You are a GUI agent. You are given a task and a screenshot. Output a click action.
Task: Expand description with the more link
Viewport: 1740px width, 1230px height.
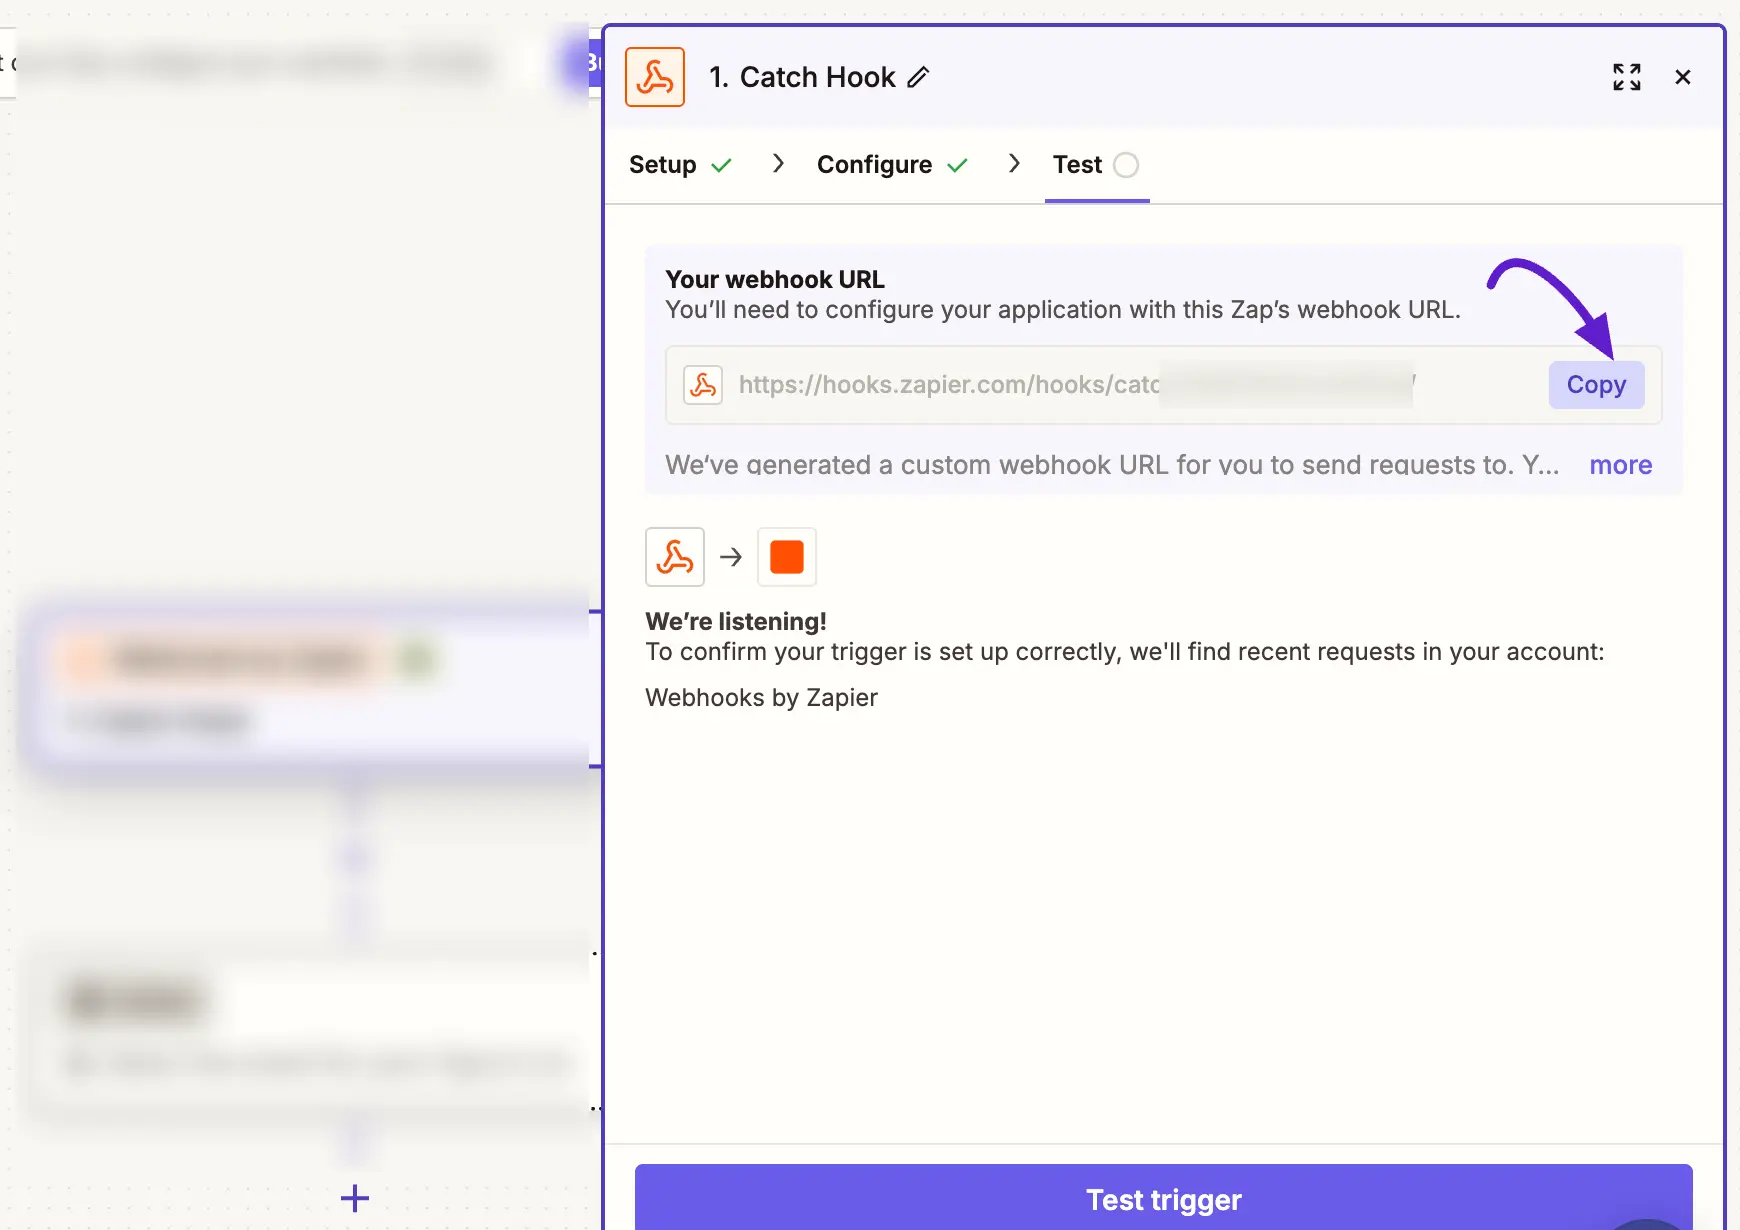[1621, 465]
